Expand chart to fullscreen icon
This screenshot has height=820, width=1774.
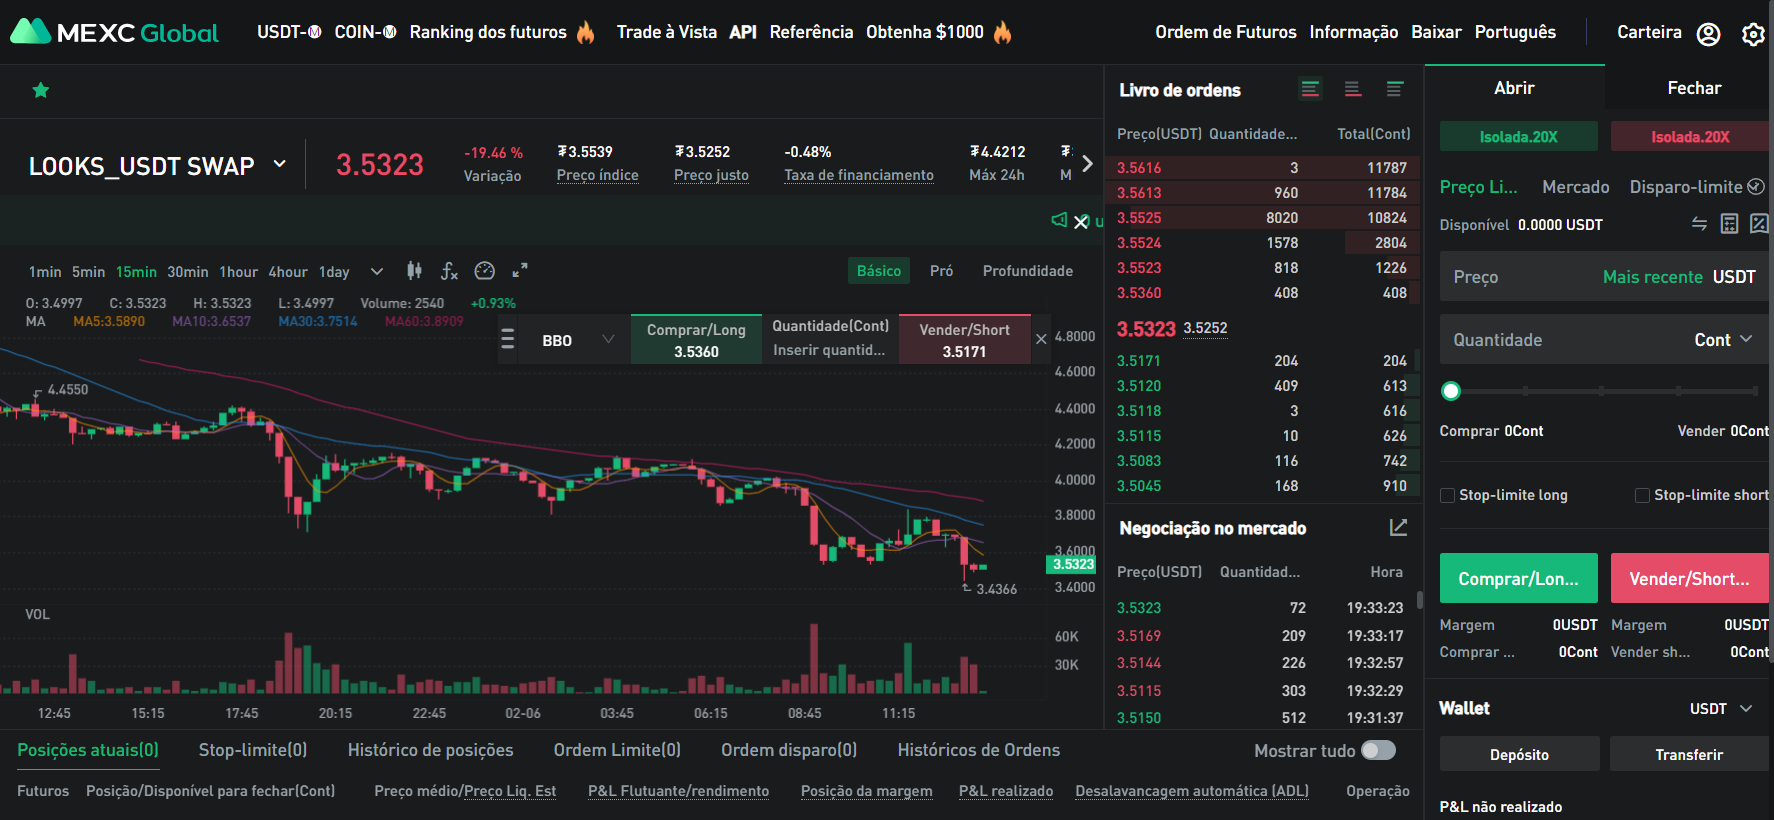(x=520, y=270)
